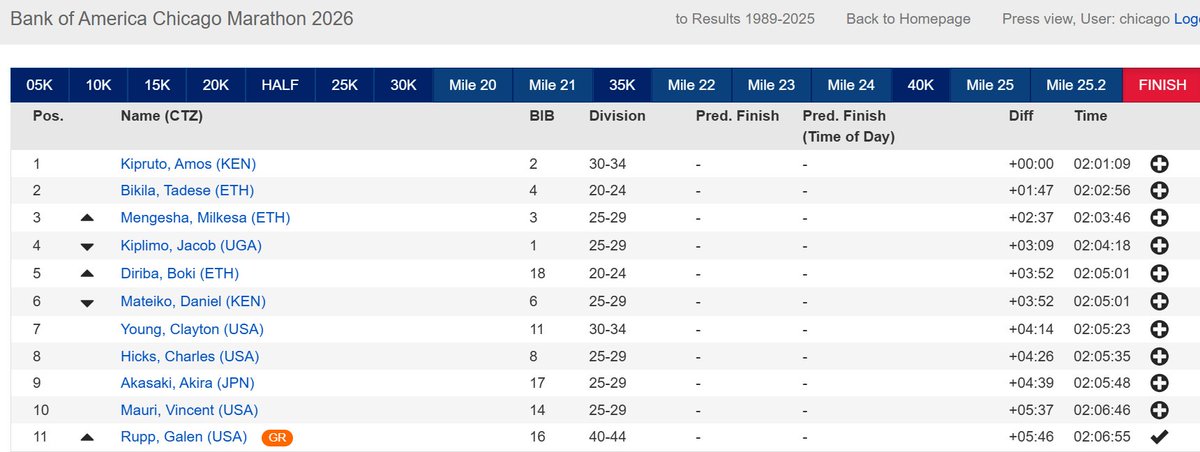
Task: Open the 30K split tab
Action: click(x=404, y=85)
